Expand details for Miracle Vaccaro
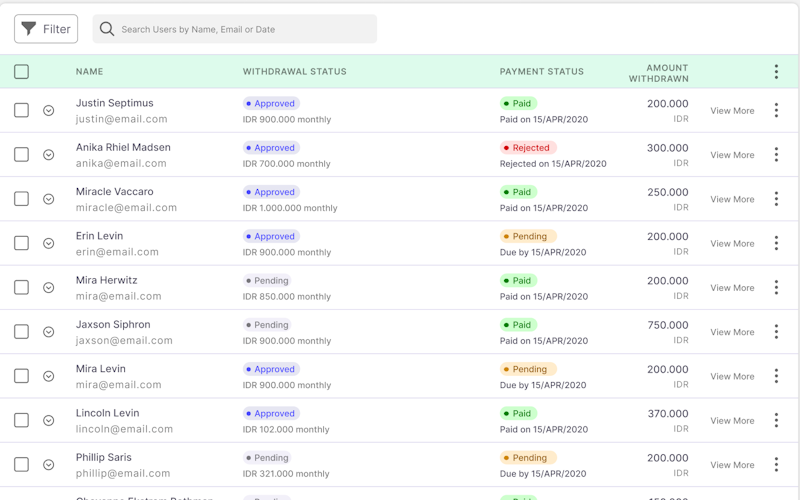 coord(48,199)
